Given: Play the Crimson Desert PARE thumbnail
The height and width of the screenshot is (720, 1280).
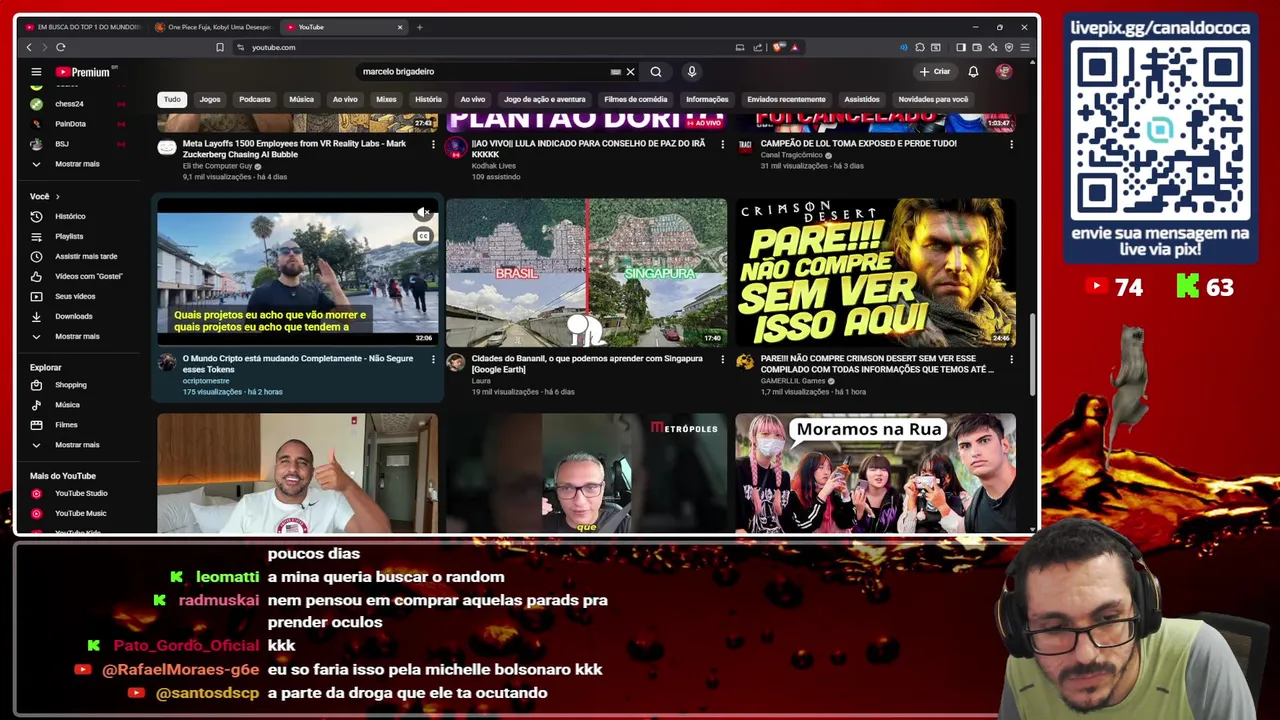Looking at the screenshot, I should click(x=876, y=272).
